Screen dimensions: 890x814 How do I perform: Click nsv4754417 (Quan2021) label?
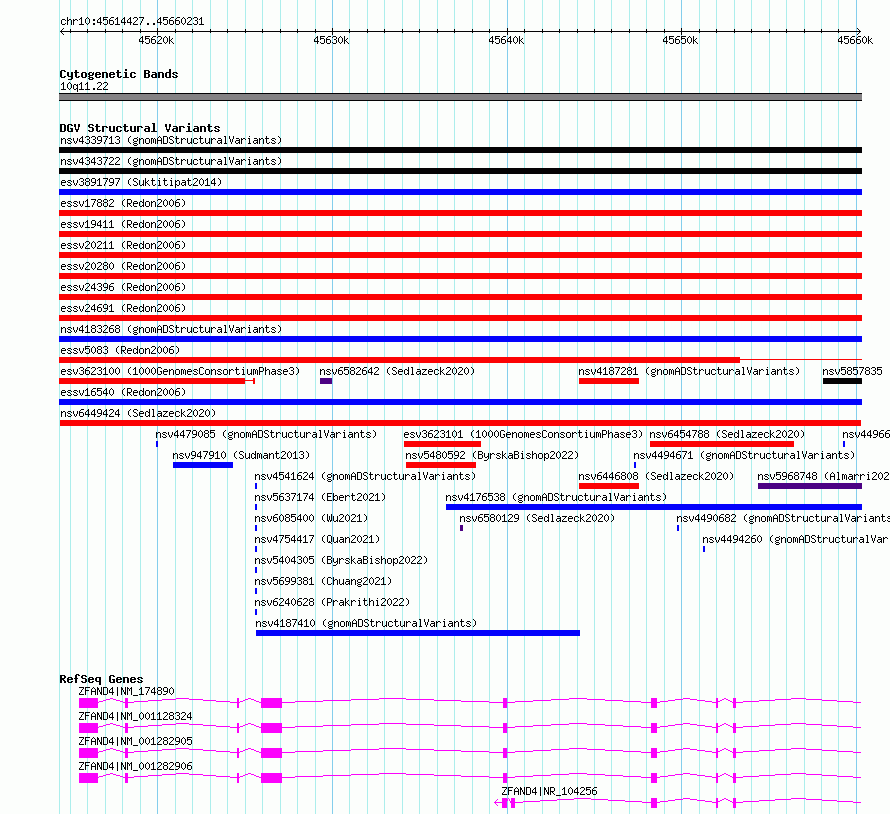[x=317, y=539]
